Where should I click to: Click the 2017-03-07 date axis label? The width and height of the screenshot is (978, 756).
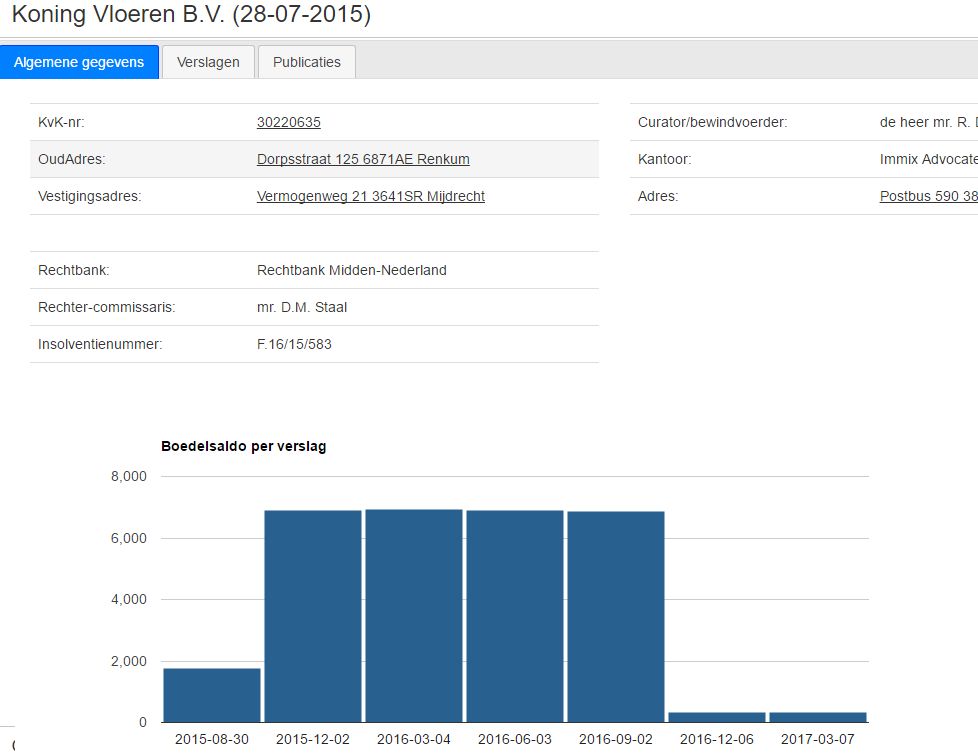coord(818,739)
